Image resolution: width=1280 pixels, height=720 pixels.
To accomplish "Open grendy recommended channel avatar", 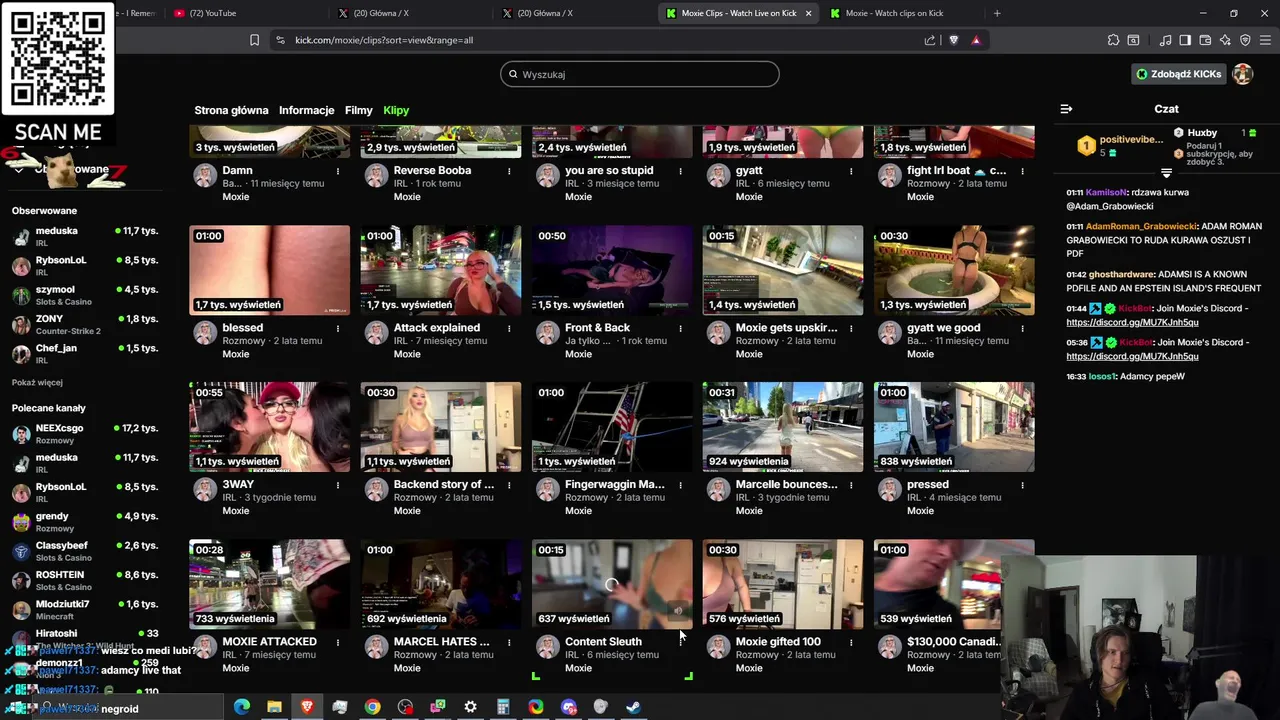I will coord(21,522).
